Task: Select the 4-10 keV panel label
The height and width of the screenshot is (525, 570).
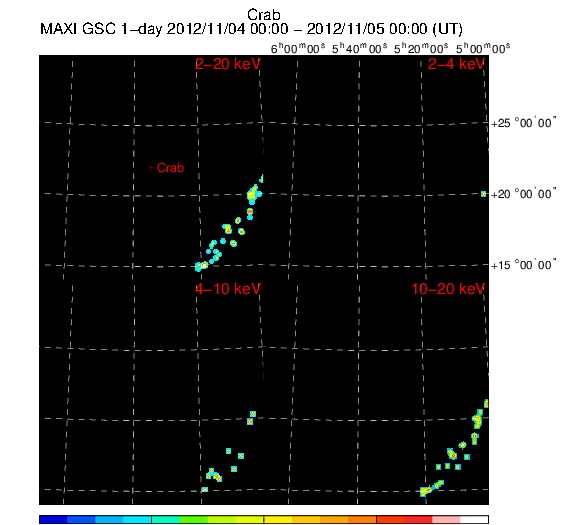Action: pos(228,289)
